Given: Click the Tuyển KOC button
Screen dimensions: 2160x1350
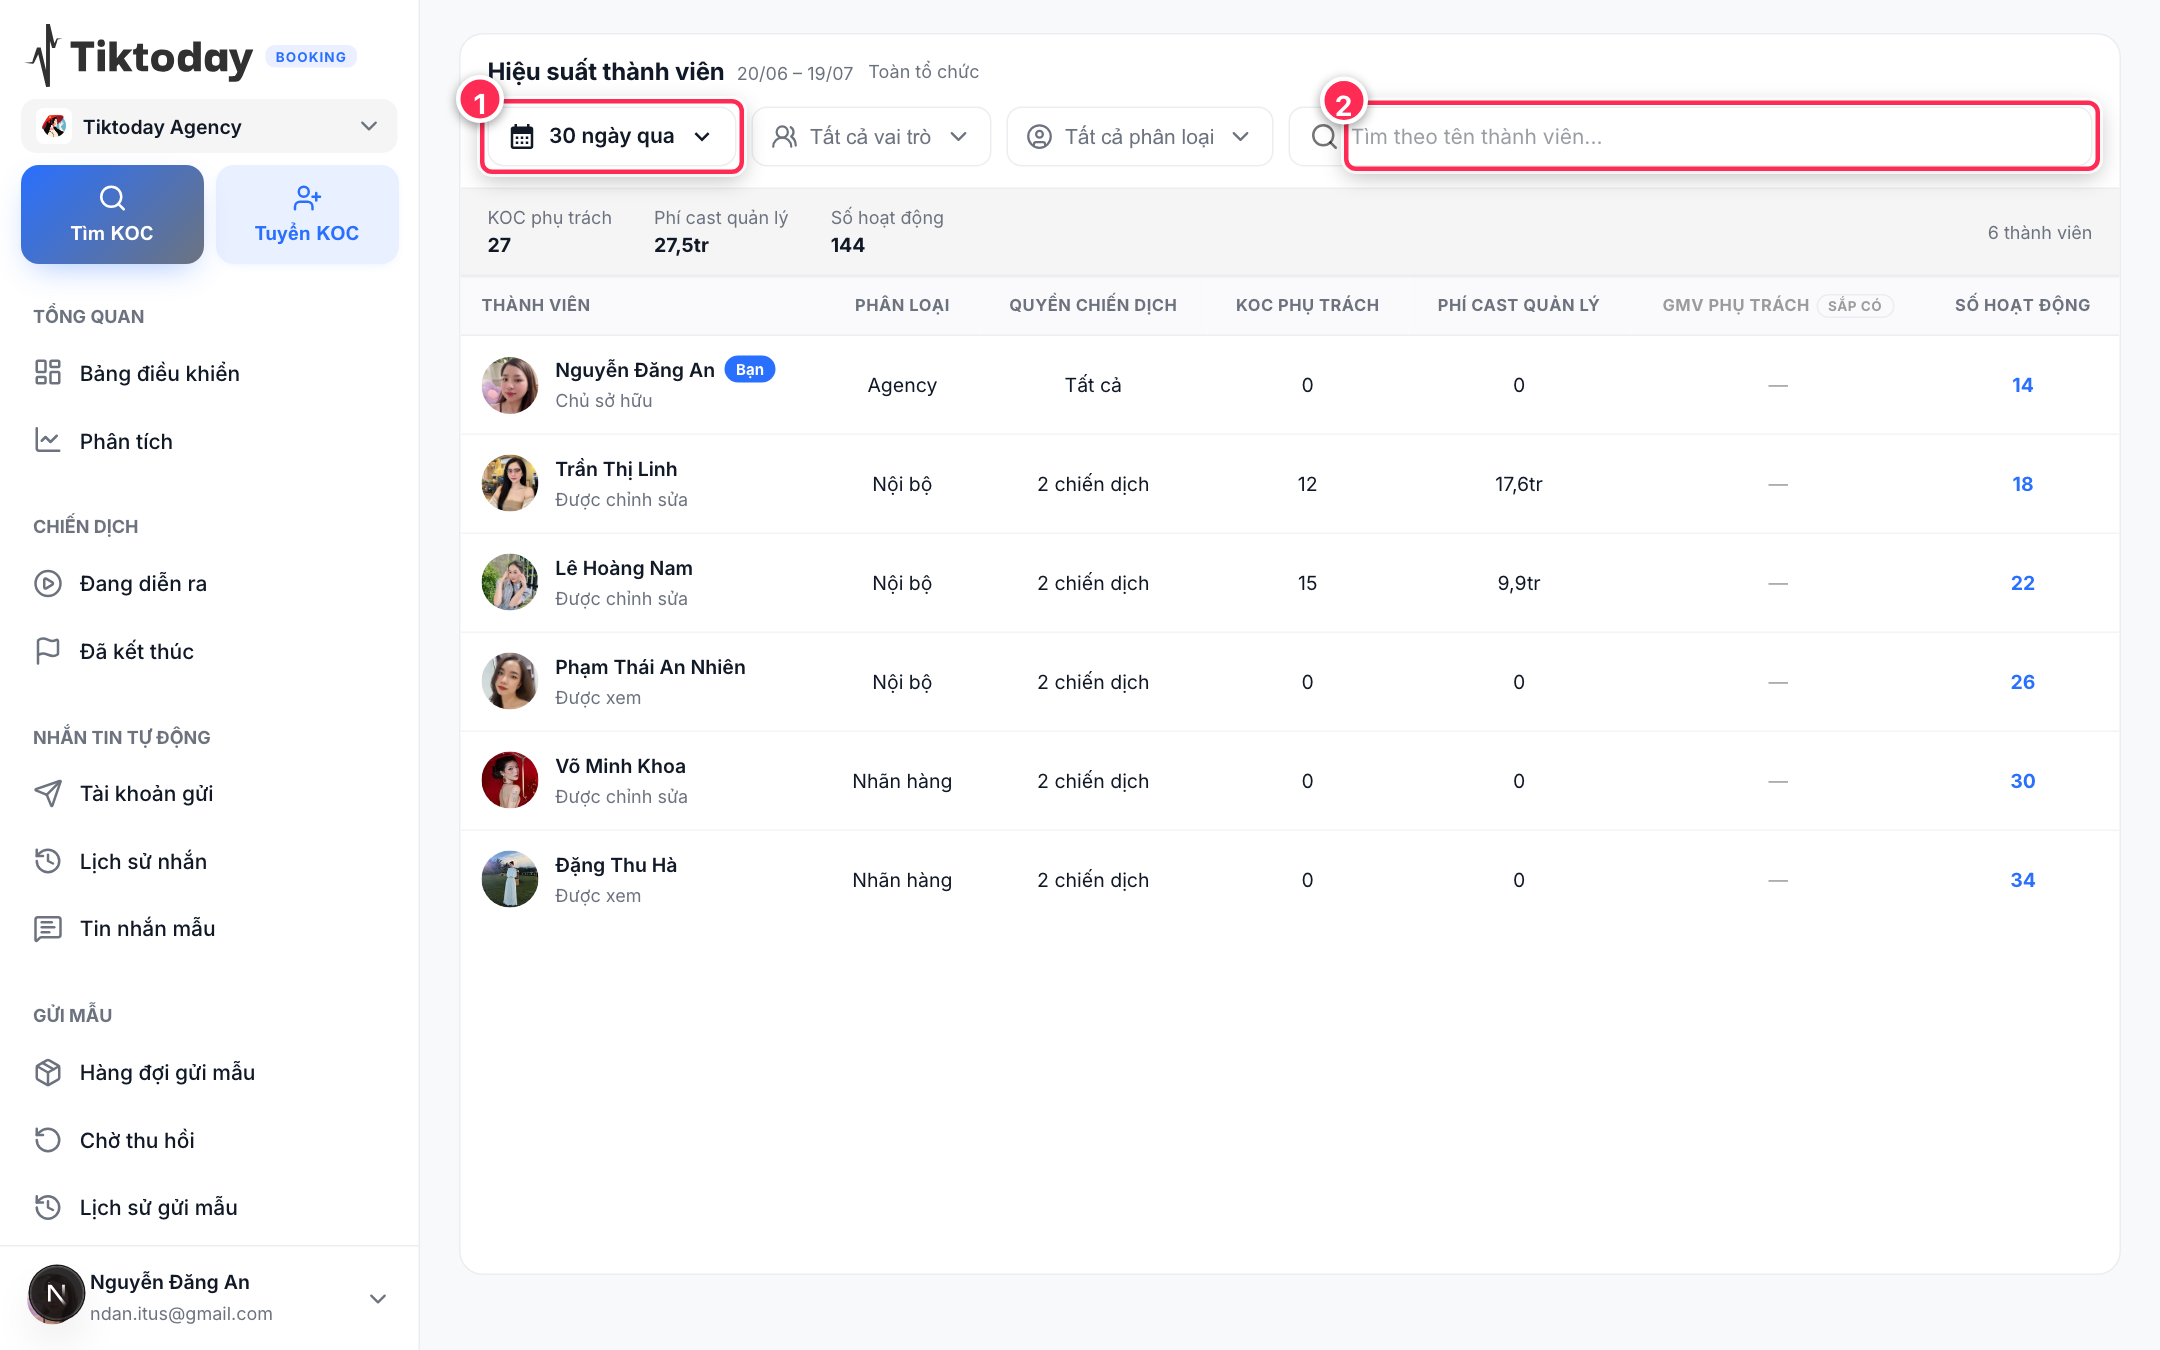Looking at the screenshot, I should 307,214.
